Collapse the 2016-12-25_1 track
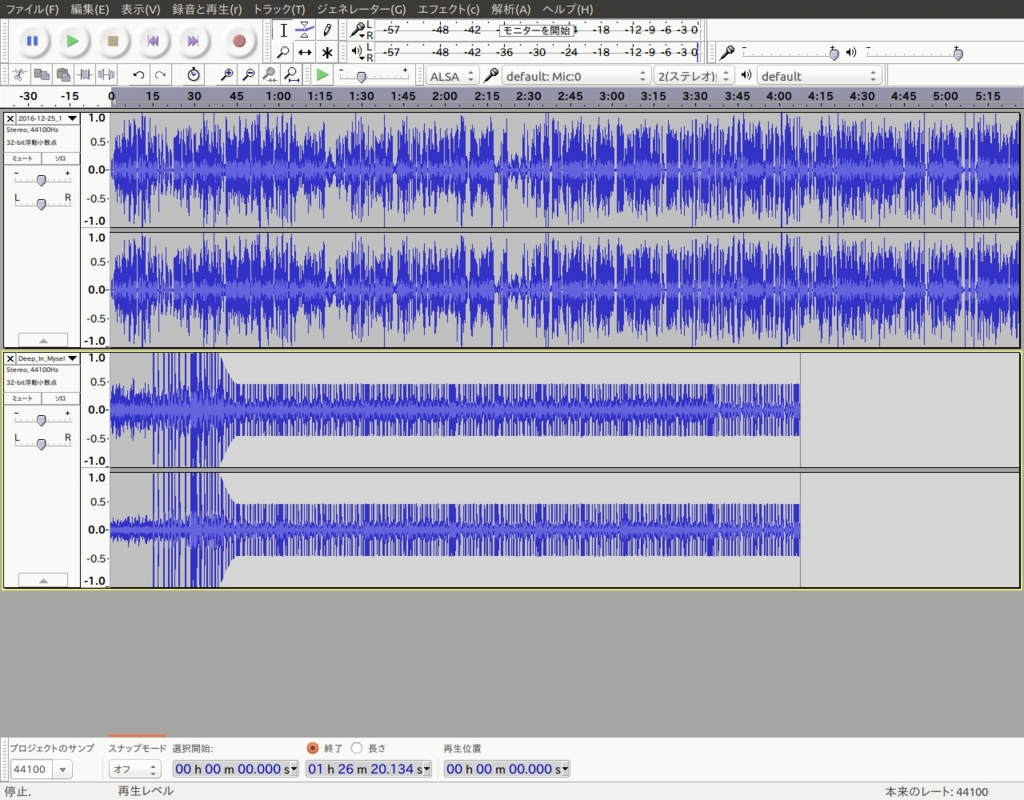Image resolution: width=1024 pixels, height=800 pixels. [x=43, y=340]
